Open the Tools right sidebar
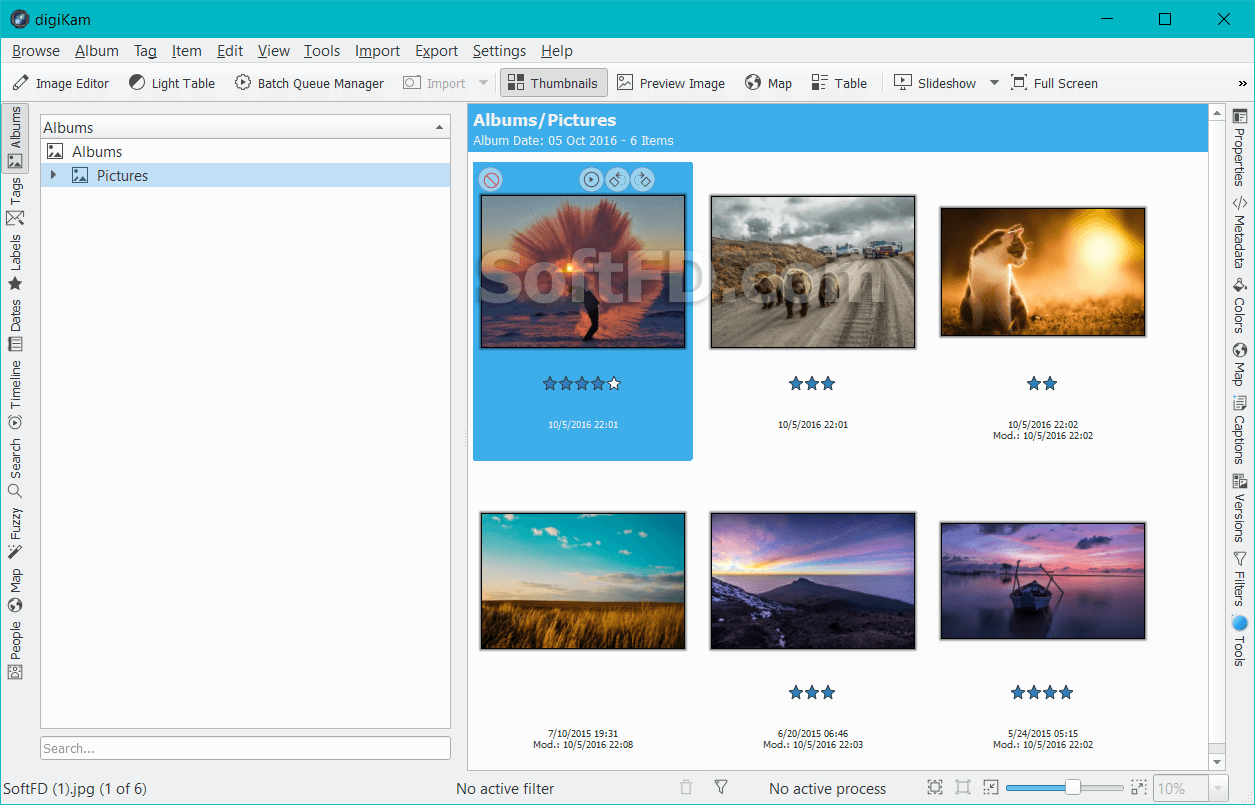This screenshot has width=1255, height=805. [x=1240, y=640]
